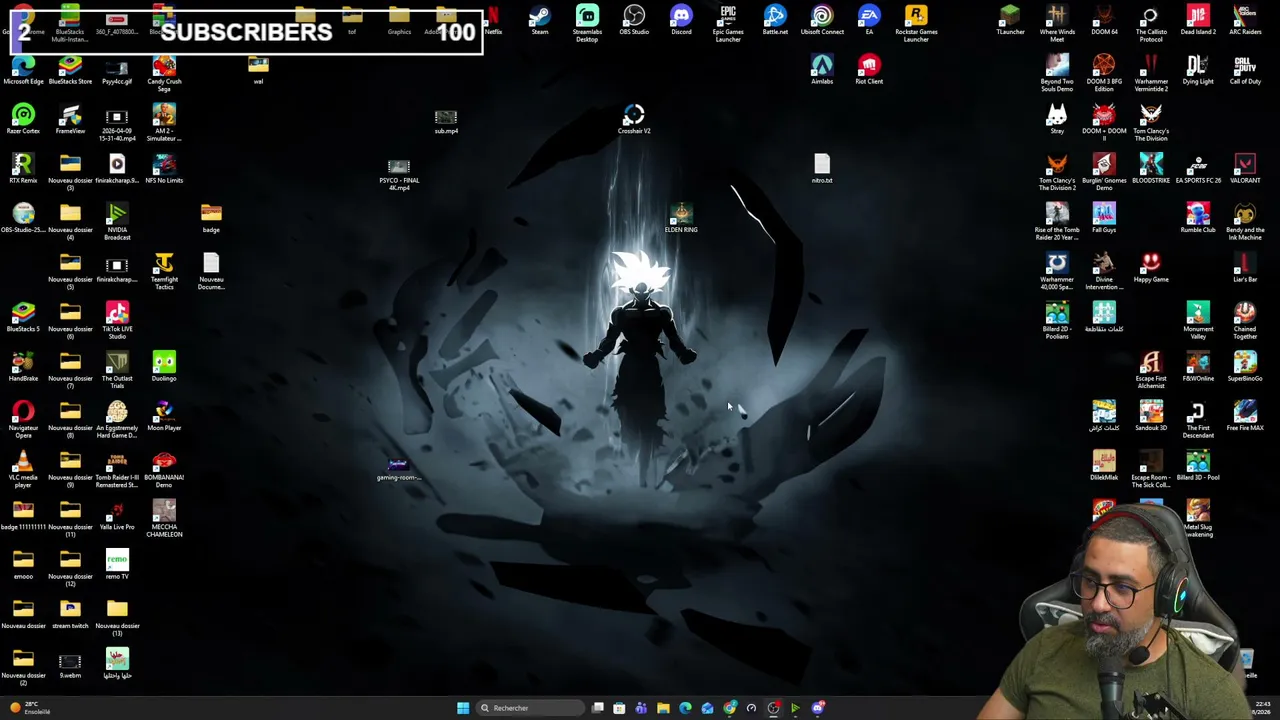Open Google Chrome from the taskbar
Viewport: 1280px width, 720px height.
pyautogui.click(x=729, y=708)
